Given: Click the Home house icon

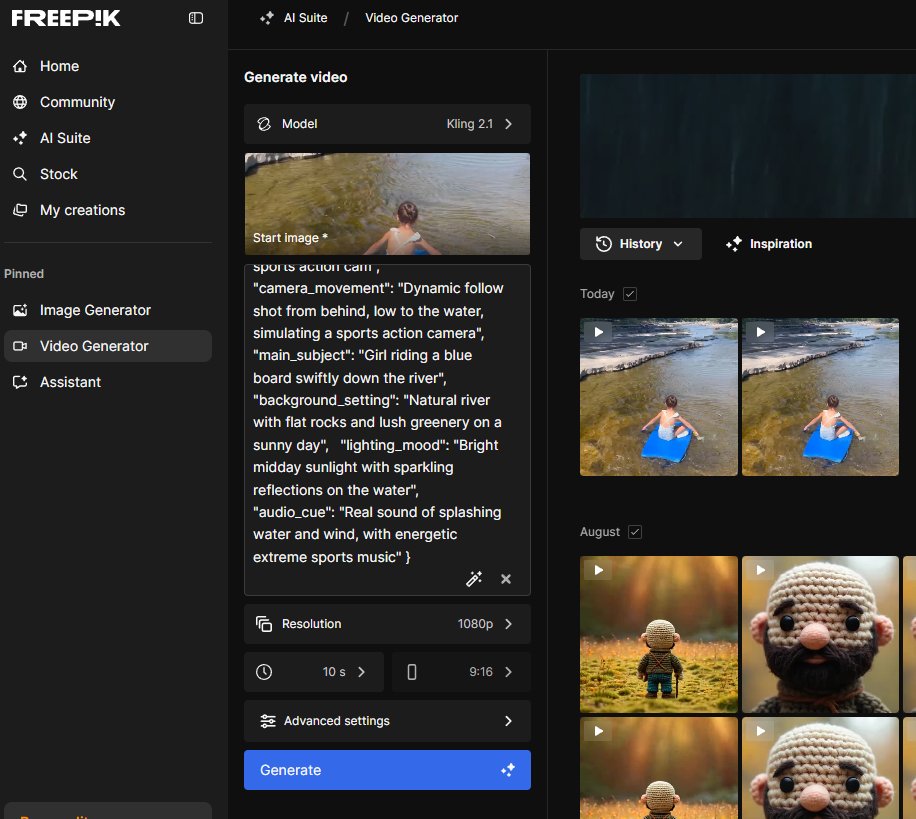Looking at the screenshot, I should [x=20, y=66].
